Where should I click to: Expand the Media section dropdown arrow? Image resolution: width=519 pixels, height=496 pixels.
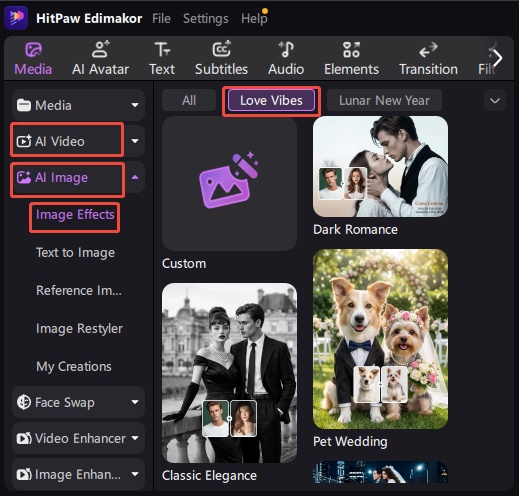pos(135,105)
